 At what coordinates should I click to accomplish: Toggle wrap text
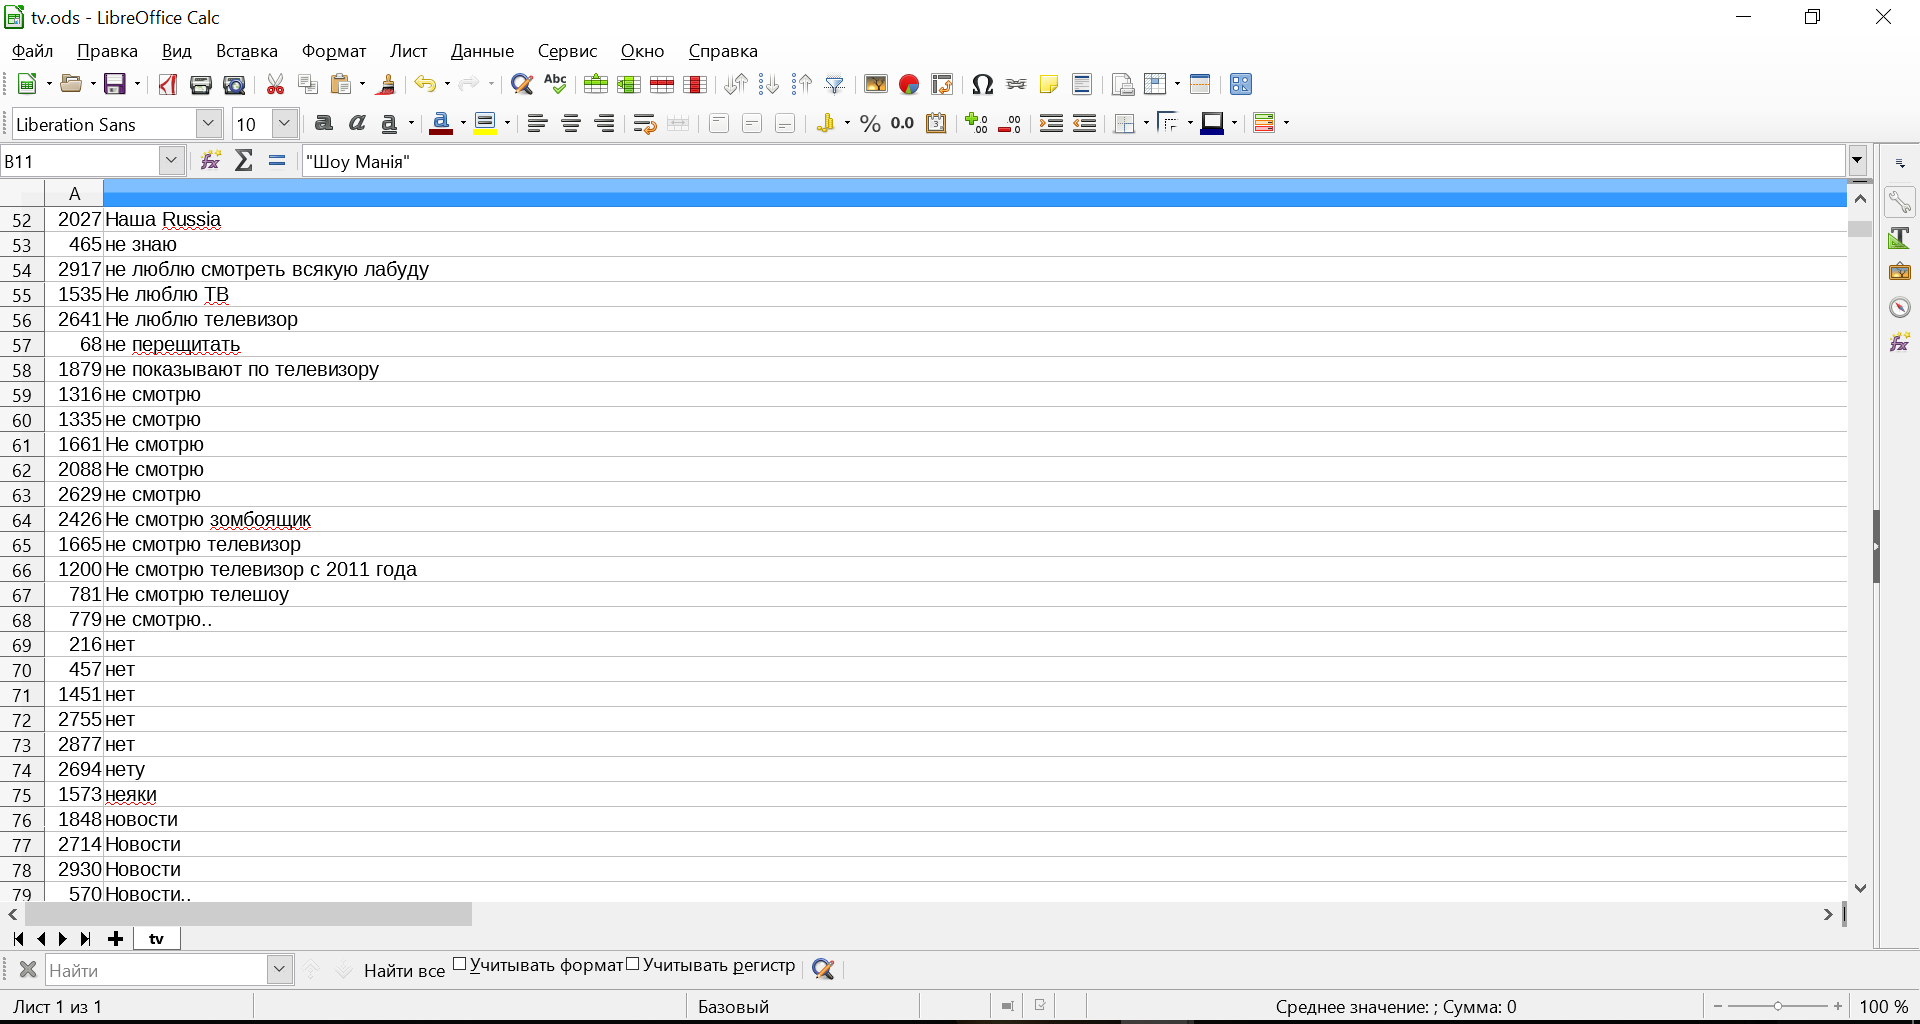tap(645, 123)
